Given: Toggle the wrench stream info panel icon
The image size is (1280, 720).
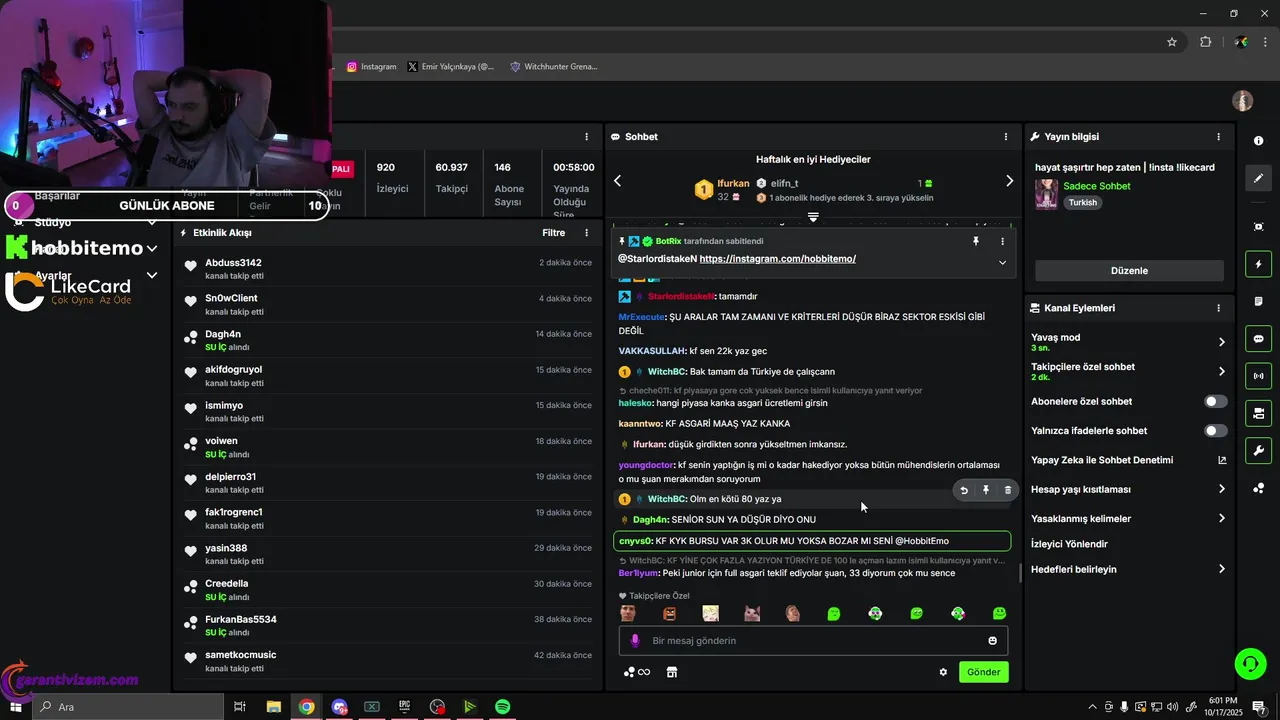Looking at the screenshot, I should pos(1258,450).
